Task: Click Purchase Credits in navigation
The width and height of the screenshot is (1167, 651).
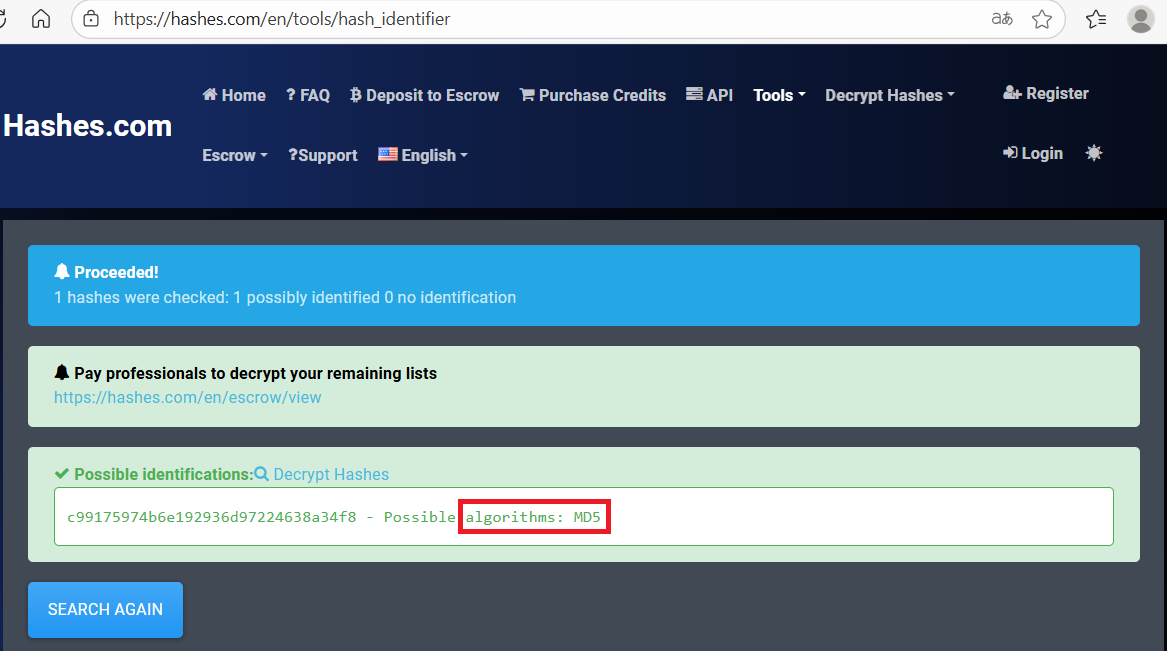Action: pos(592,95)
